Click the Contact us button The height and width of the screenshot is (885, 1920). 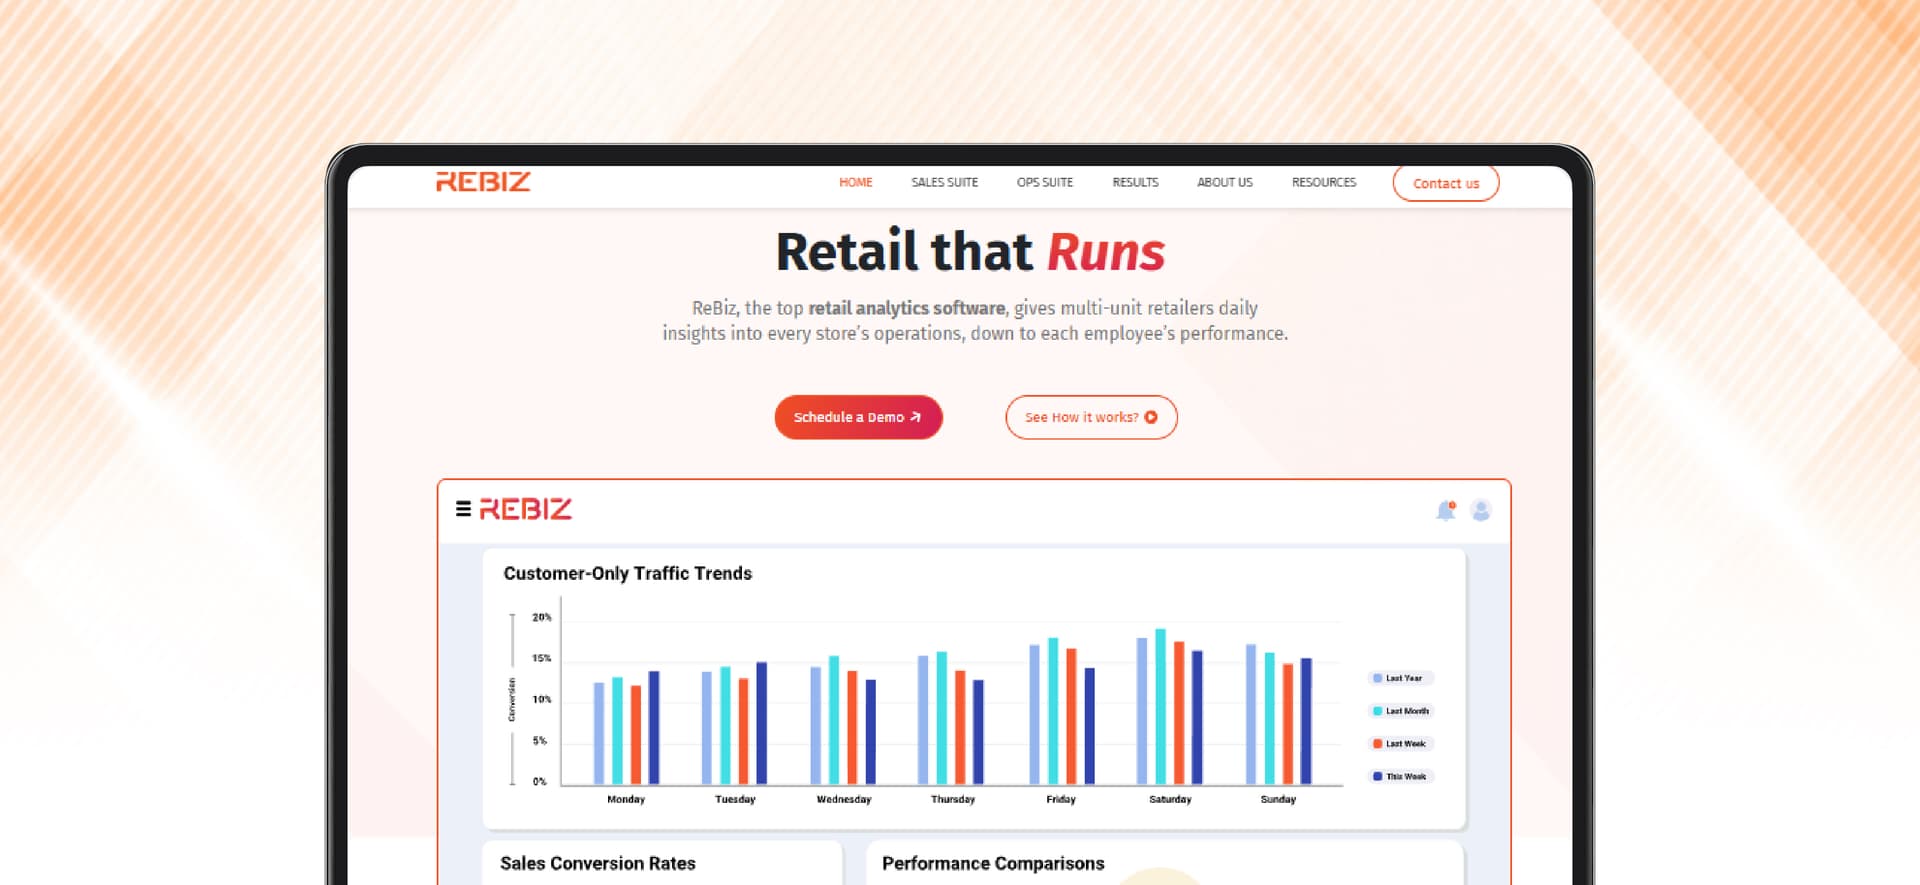1445,183
